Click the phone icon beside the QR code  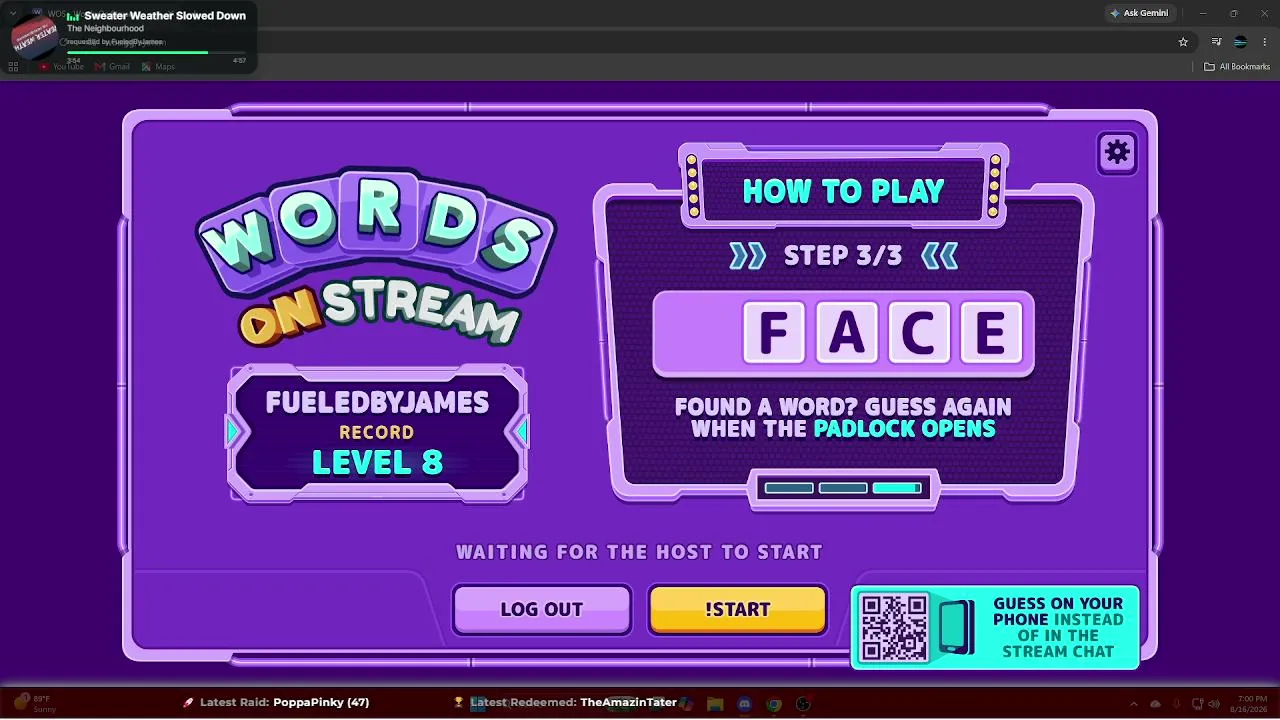tap(956, 627)
